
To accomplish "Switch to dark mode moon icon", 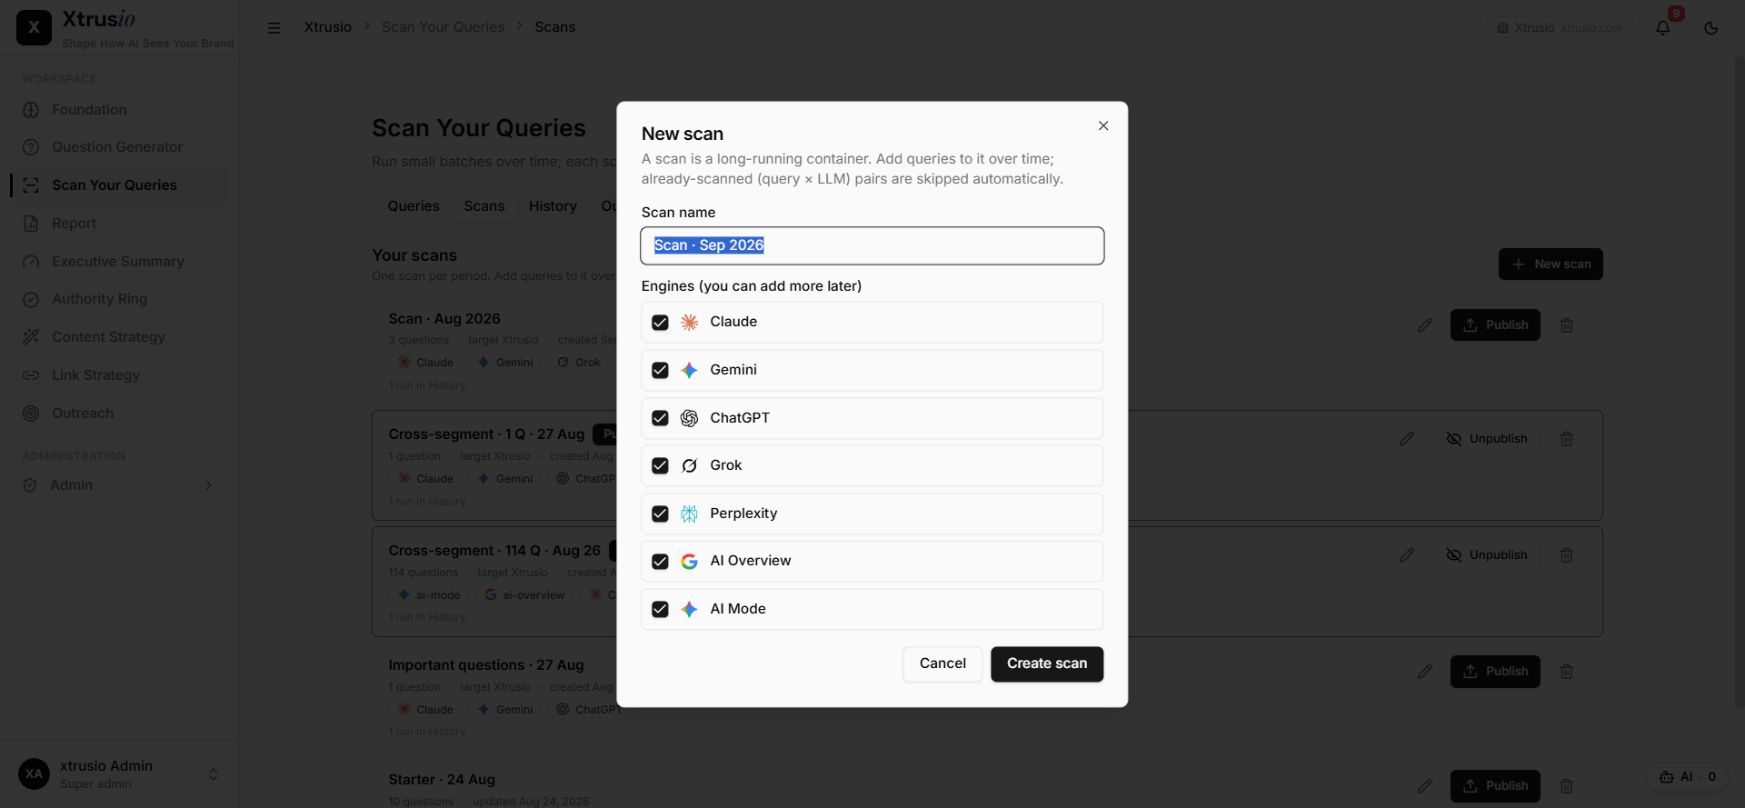I will (x=1711, y=28).
